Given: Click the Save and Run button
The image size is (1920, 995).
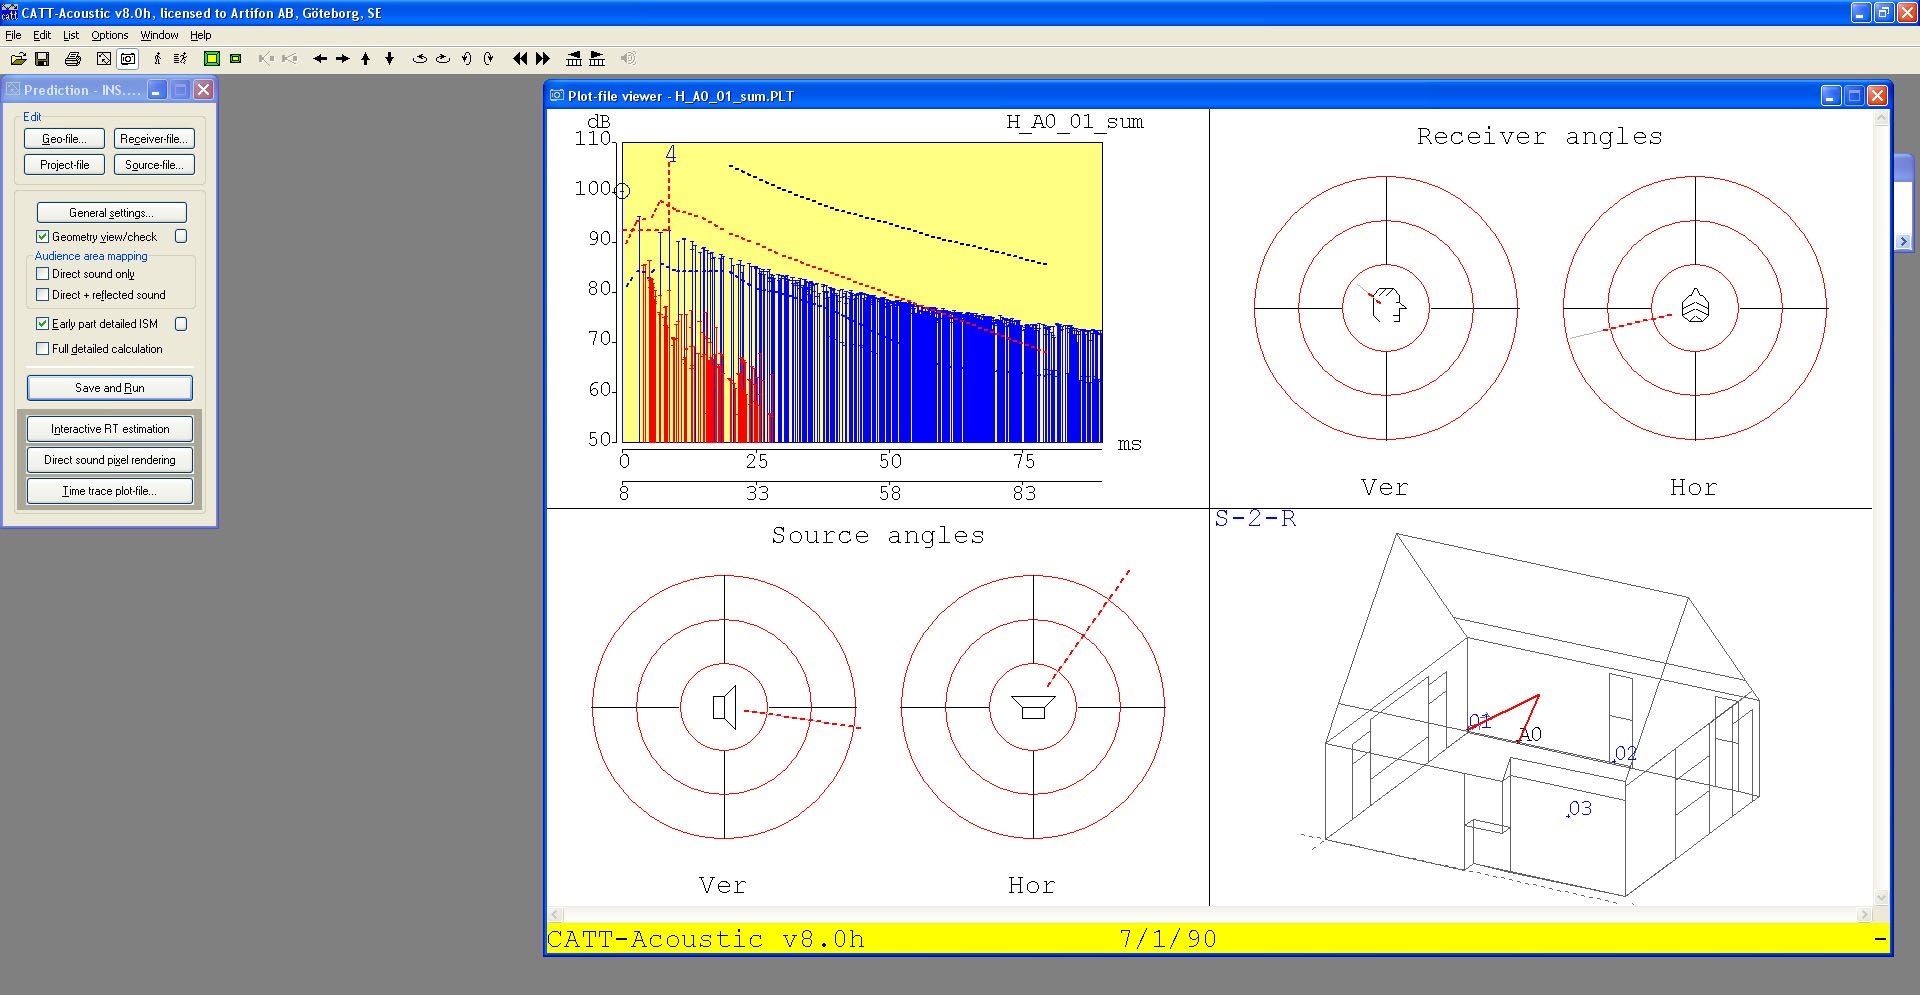Looking at the screenshot, I should [110, 388].
